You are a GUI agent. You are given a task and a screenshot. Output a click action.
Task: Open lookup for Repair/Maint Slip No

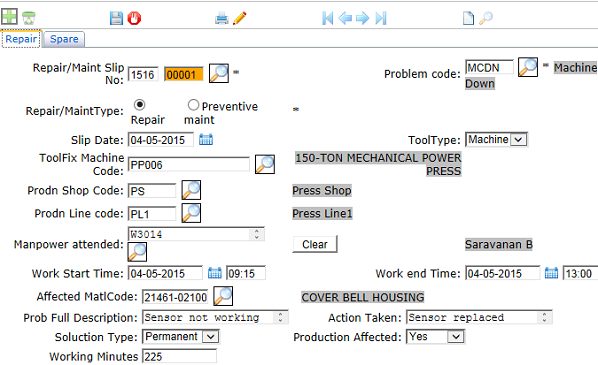[x=219, y=73]
